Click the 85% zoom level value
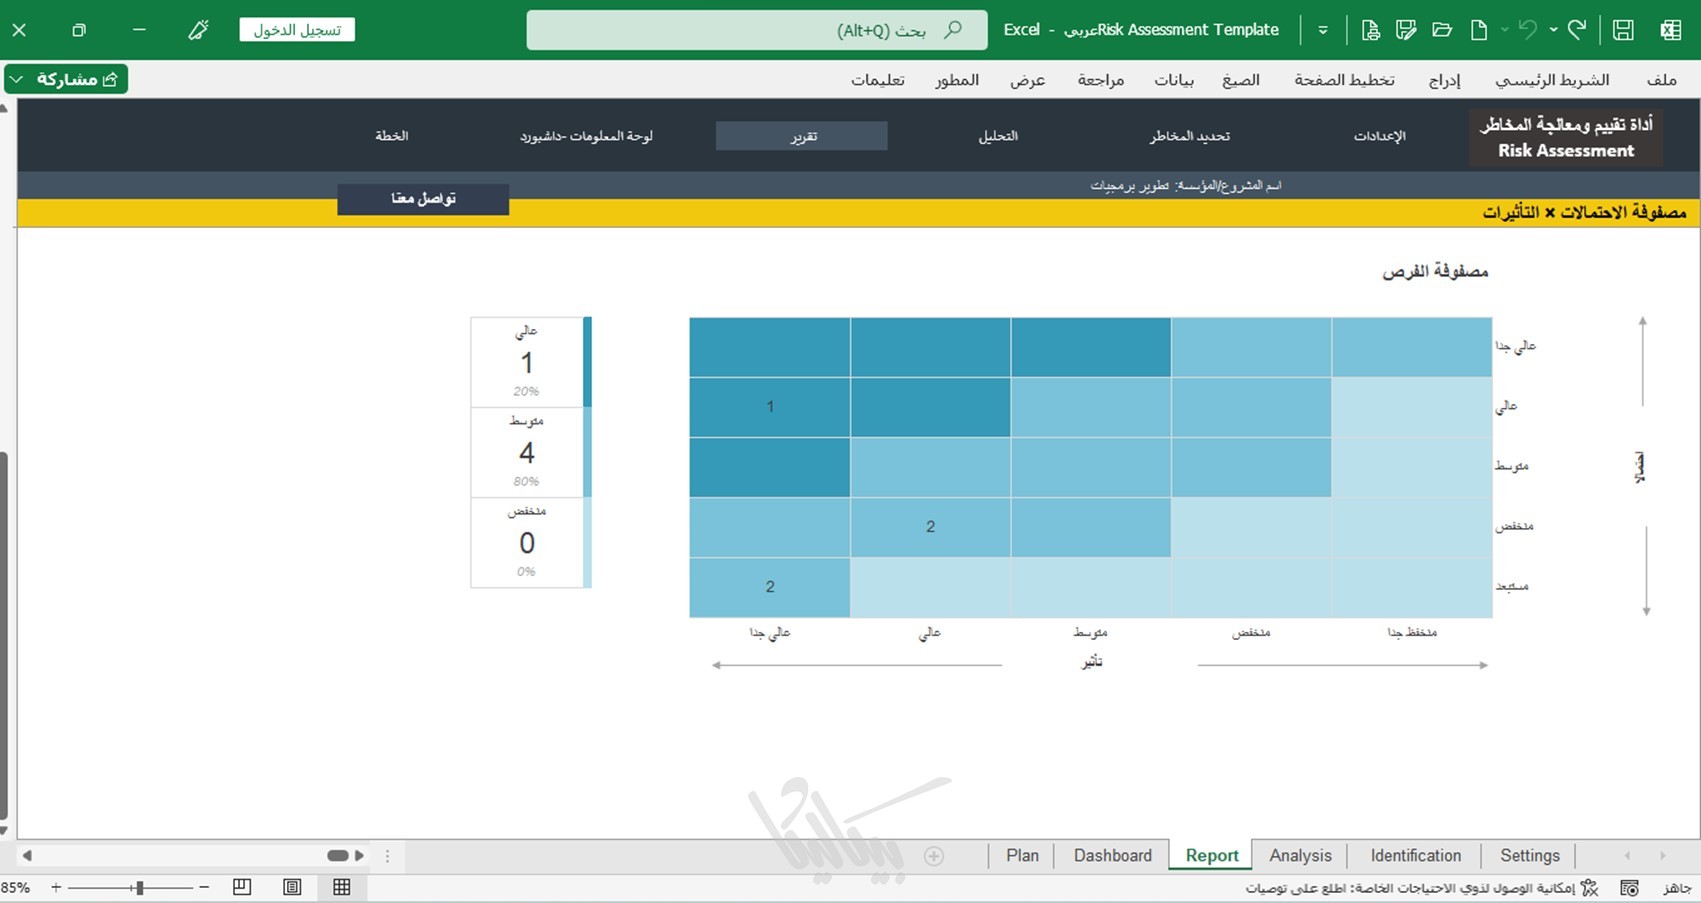 point(15,887)
